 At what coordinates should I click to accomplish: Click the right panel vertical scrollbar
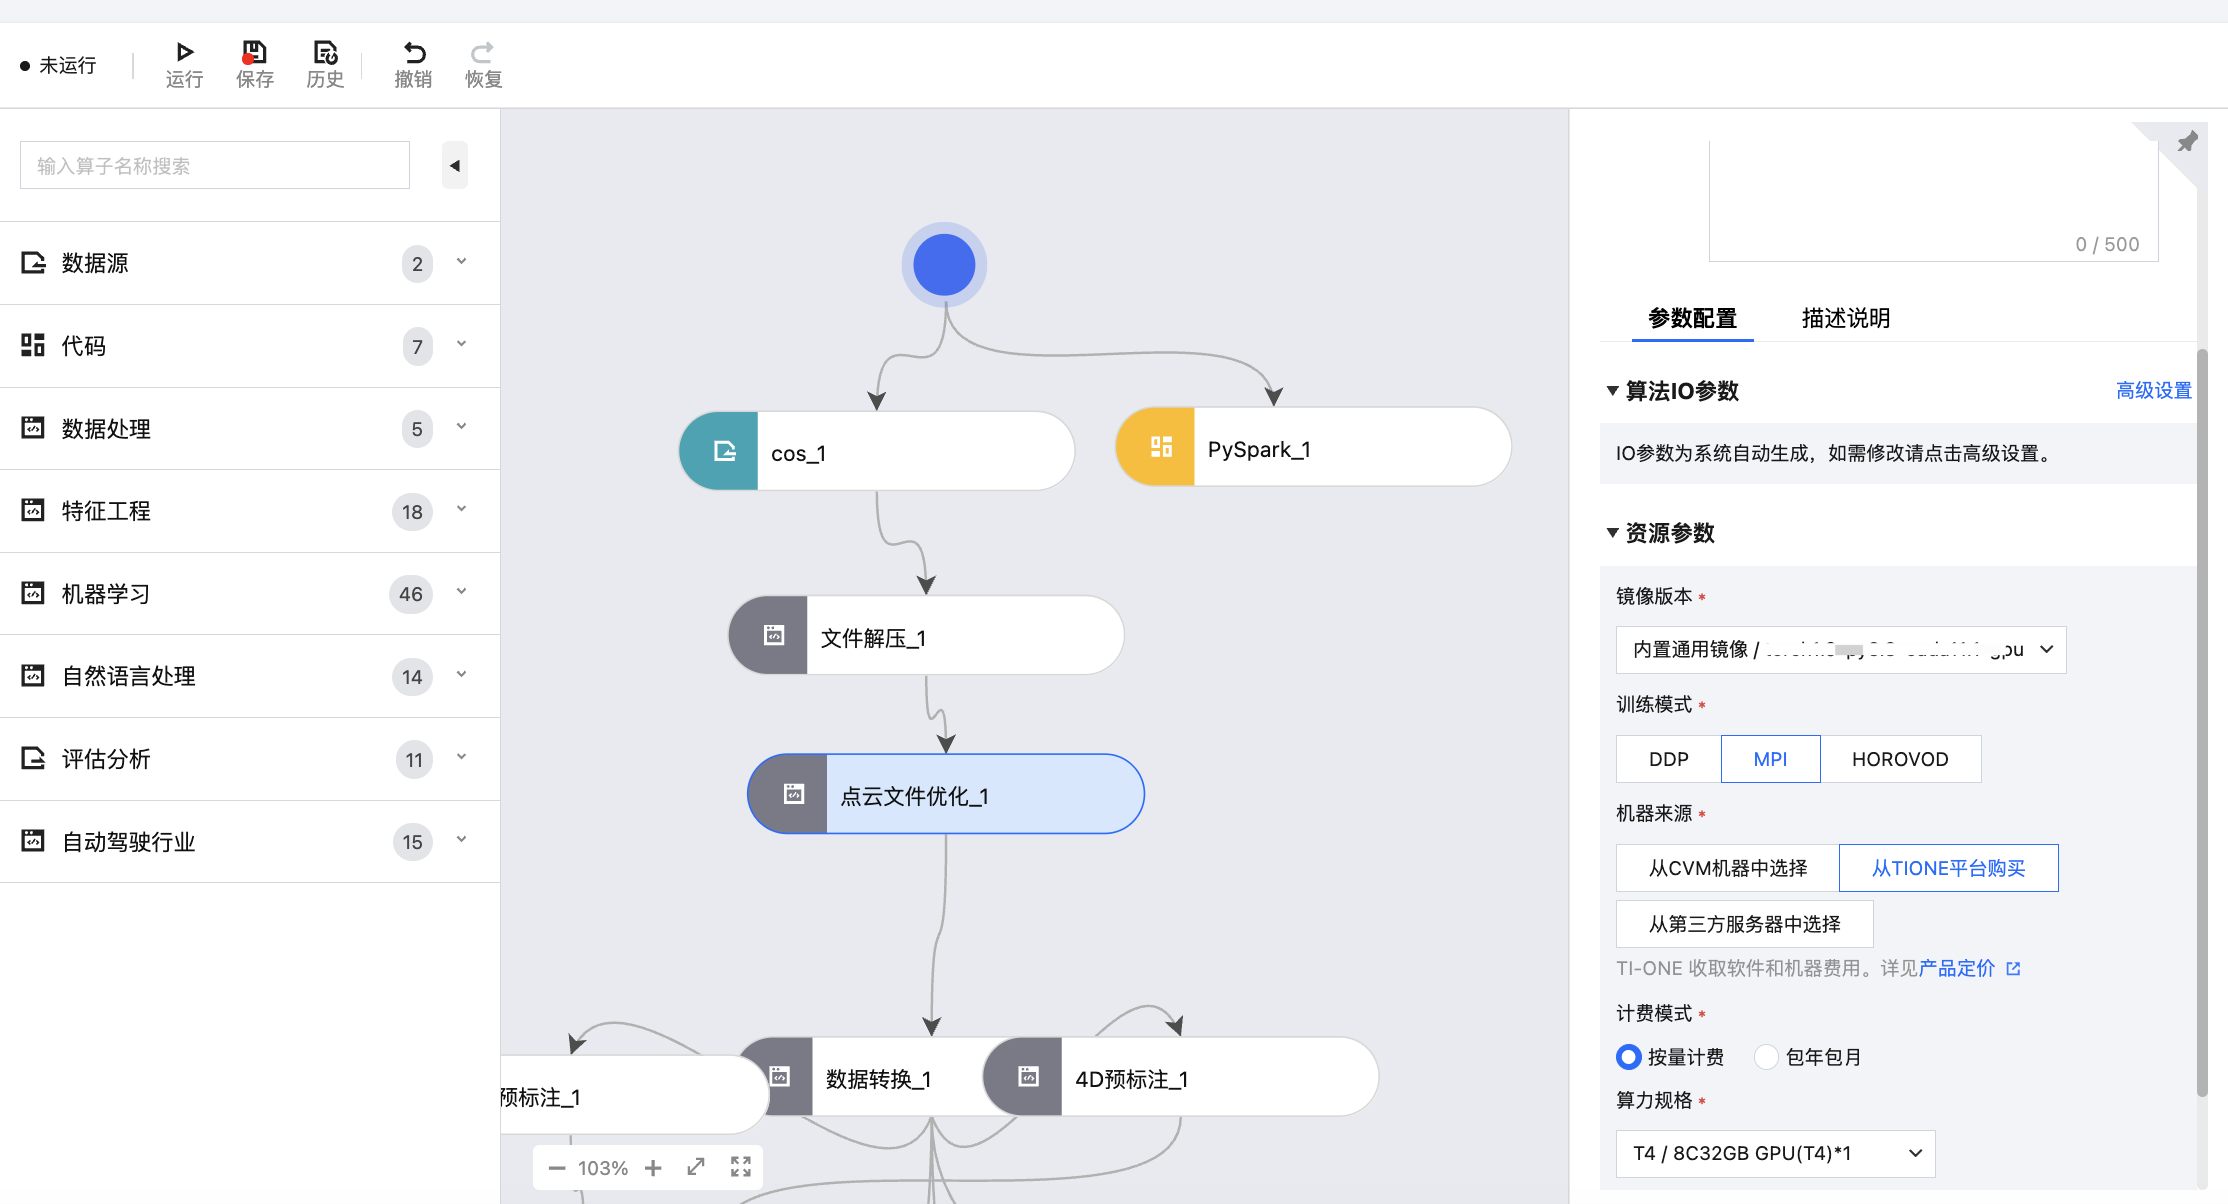pyautogui.click(x=2201, y=720)
